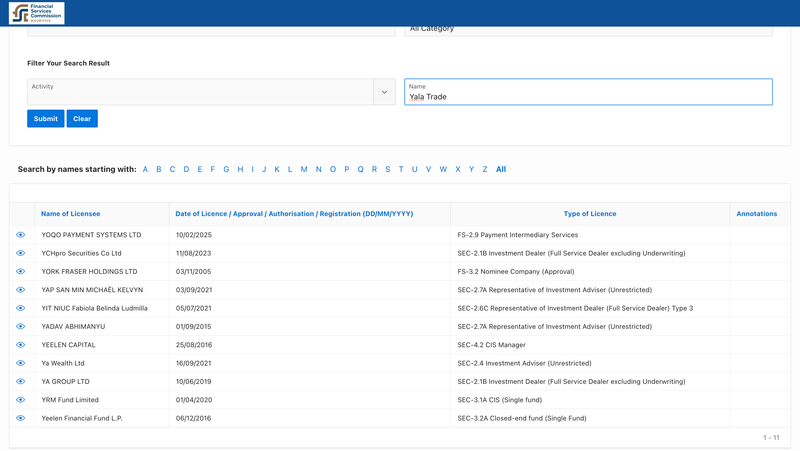Expand the Activity dropdown arrow
Viewport: 800px width, 451px height.
point(384,92)
